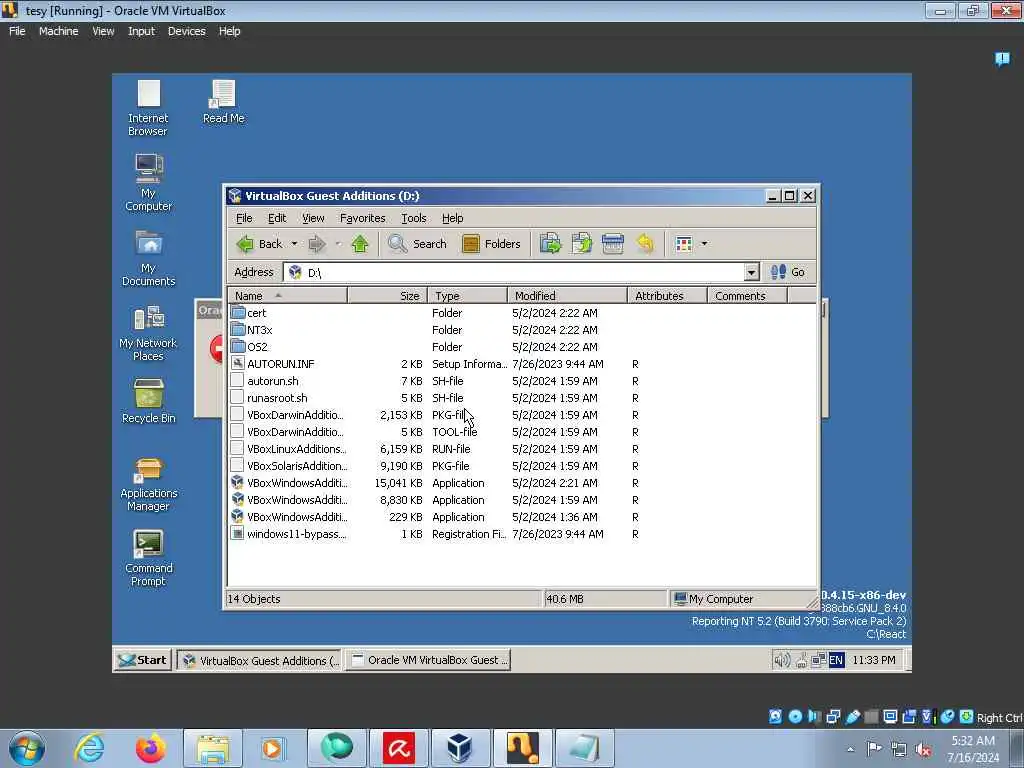The width and height of the screenshot is (1024, 768).
Task: Open My Documents desktop icon
Action: point(148,258)
